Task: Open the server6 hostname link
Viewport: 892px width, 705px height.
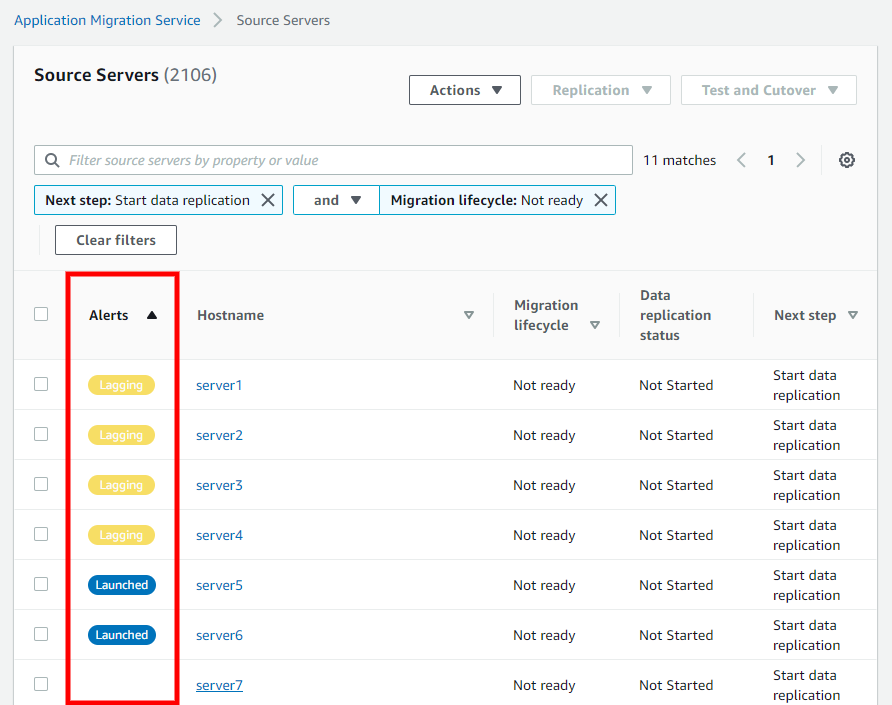Action: [220, 636]
